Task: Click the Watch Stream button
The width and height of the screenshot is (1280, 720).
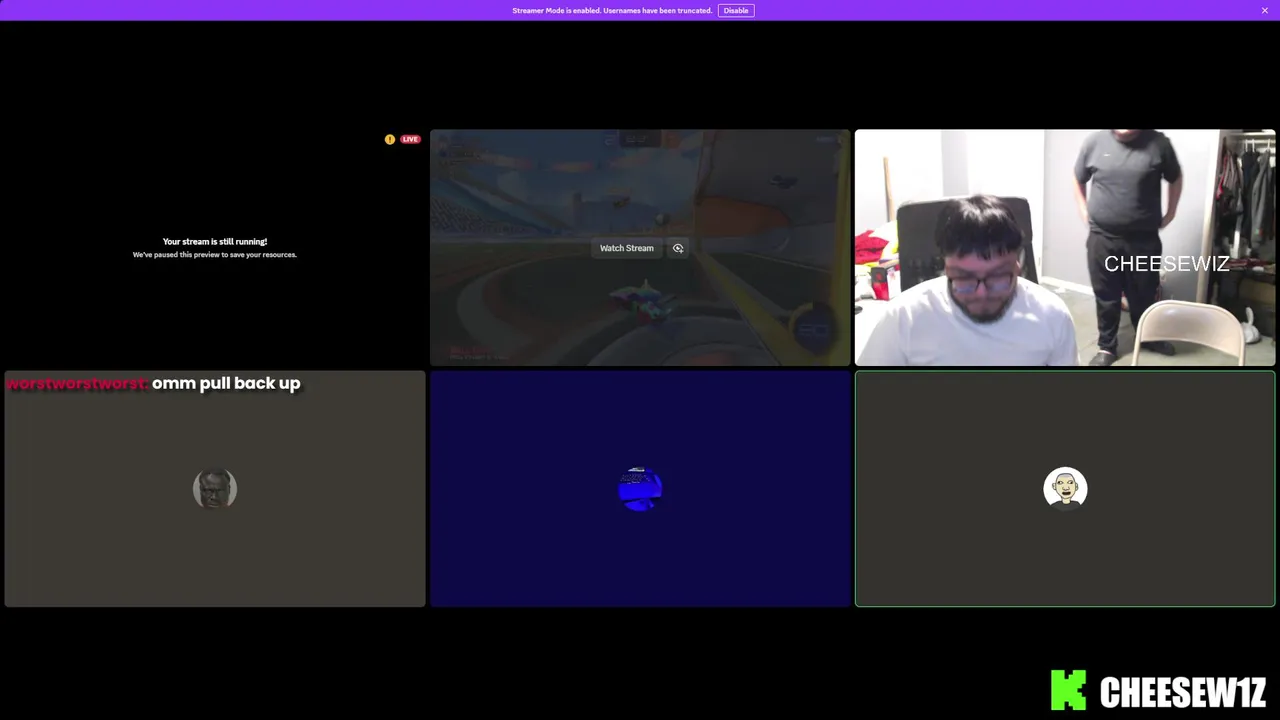Action: pos(627,248)
